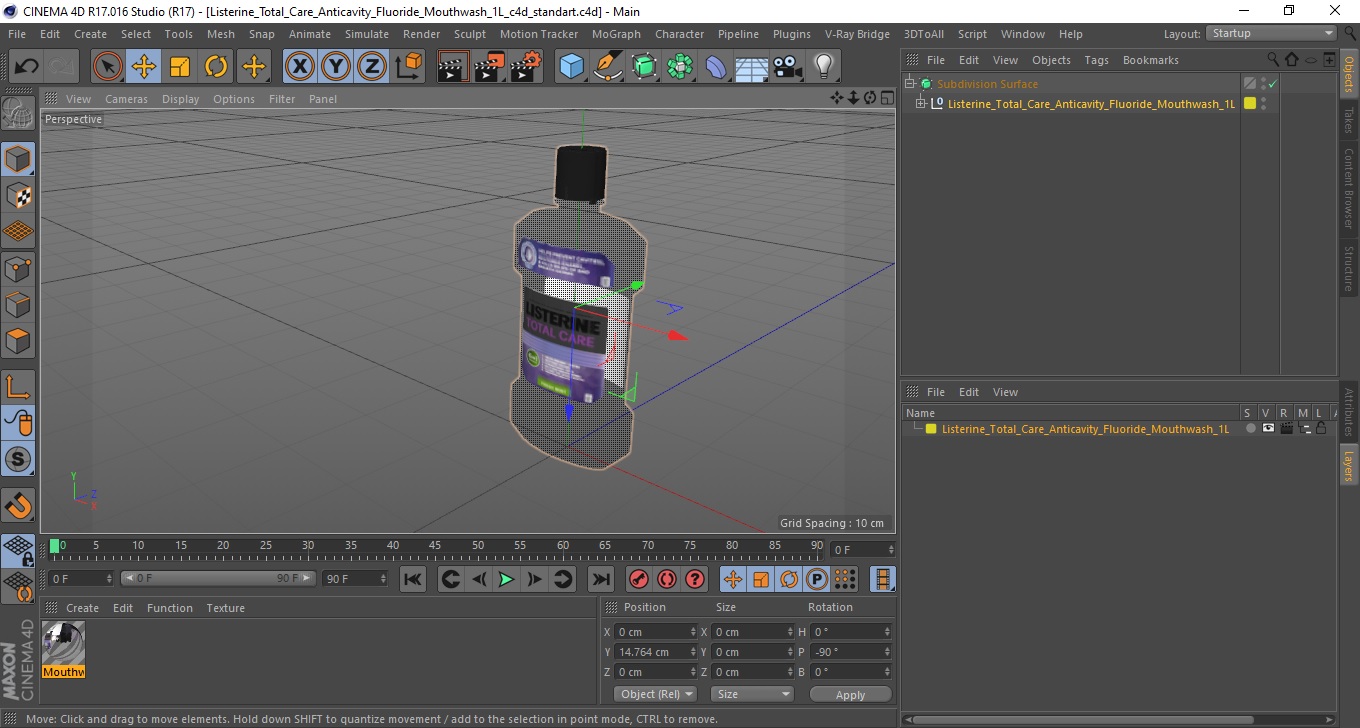This screenshot has width=1360, height=728.
Task: Add a Floor environment object
Action: click(x=752, y=67)
